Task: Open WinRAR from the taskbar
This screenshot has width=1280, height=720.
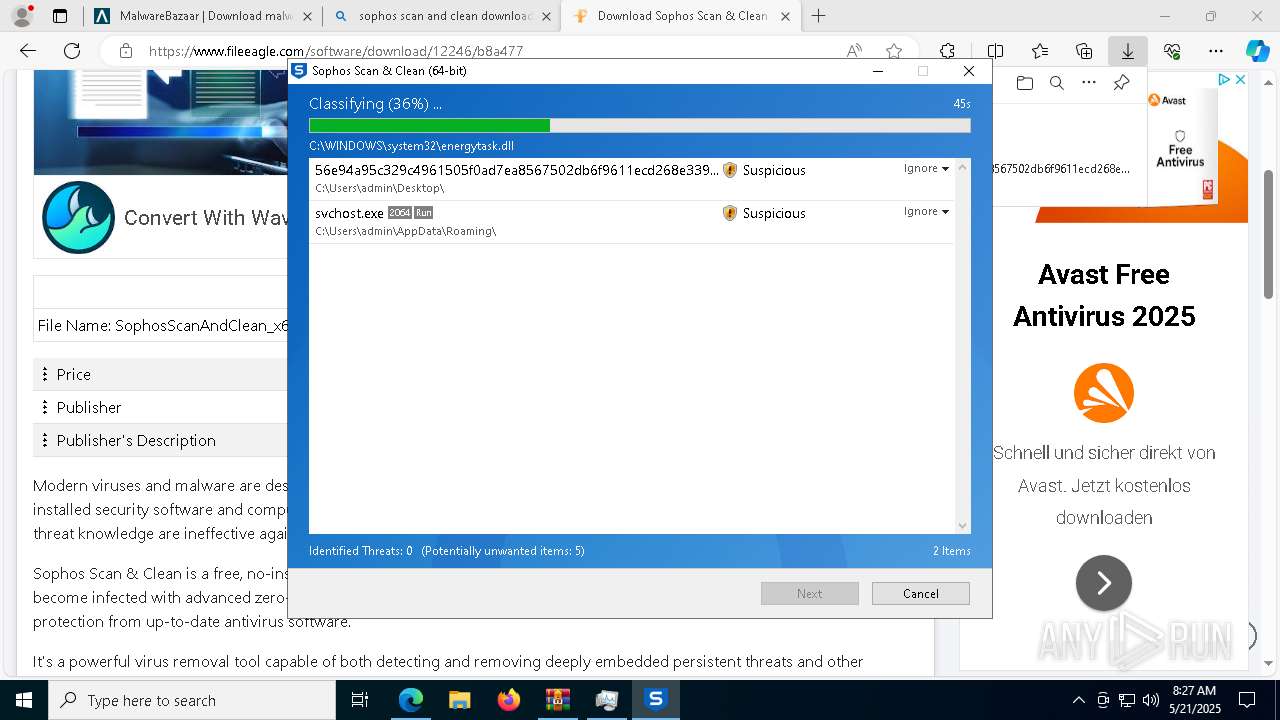Action: (x=557, y=700)
